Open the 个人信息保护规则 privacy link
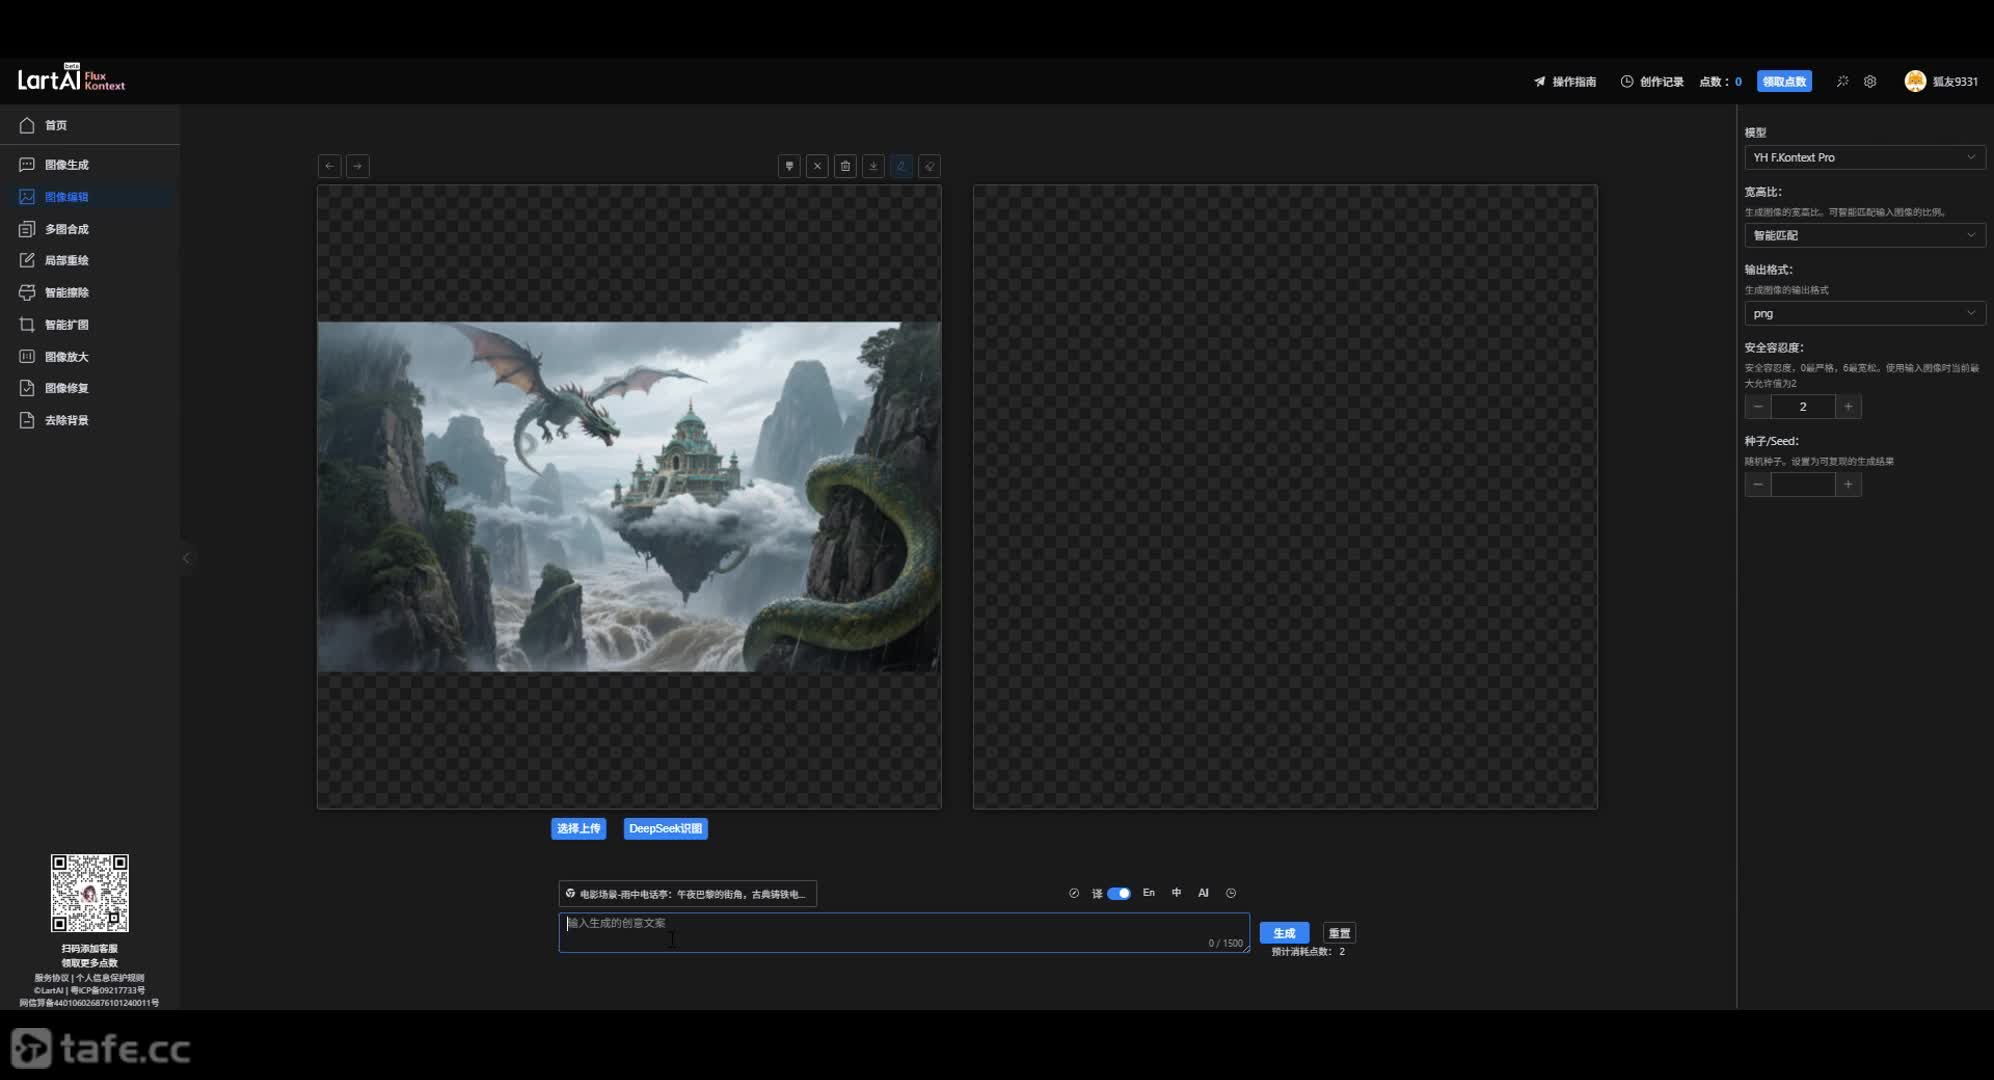The width and height of the screenshot is (1994, 1080). 110,978
